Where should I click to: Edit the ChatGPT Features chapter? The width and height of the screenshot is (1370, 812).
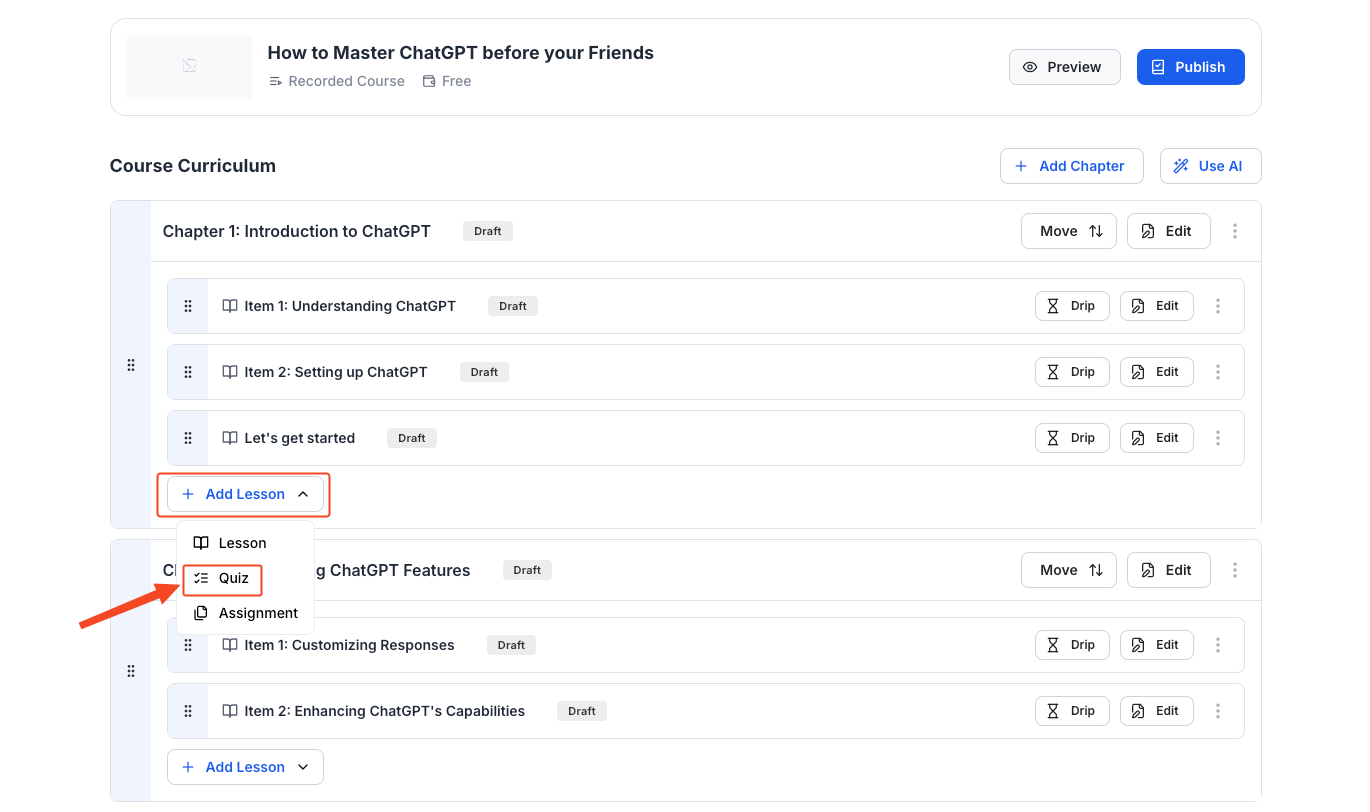1168,570
